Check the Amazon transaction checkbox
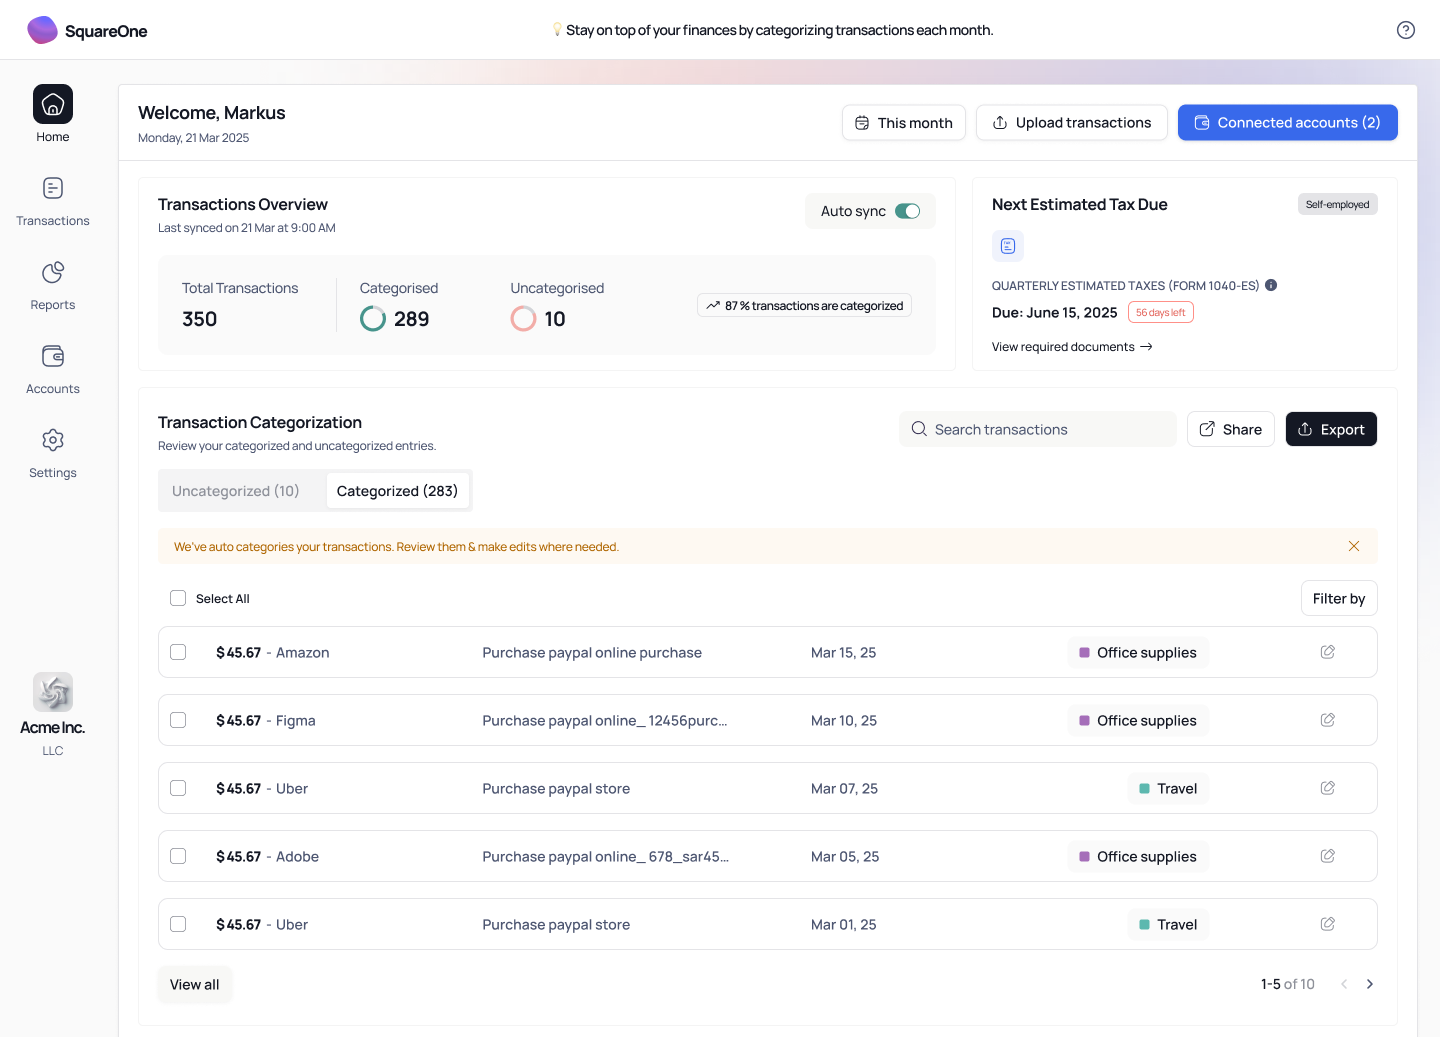This screenshot has width=1440, height=1037. coord(178,652)
